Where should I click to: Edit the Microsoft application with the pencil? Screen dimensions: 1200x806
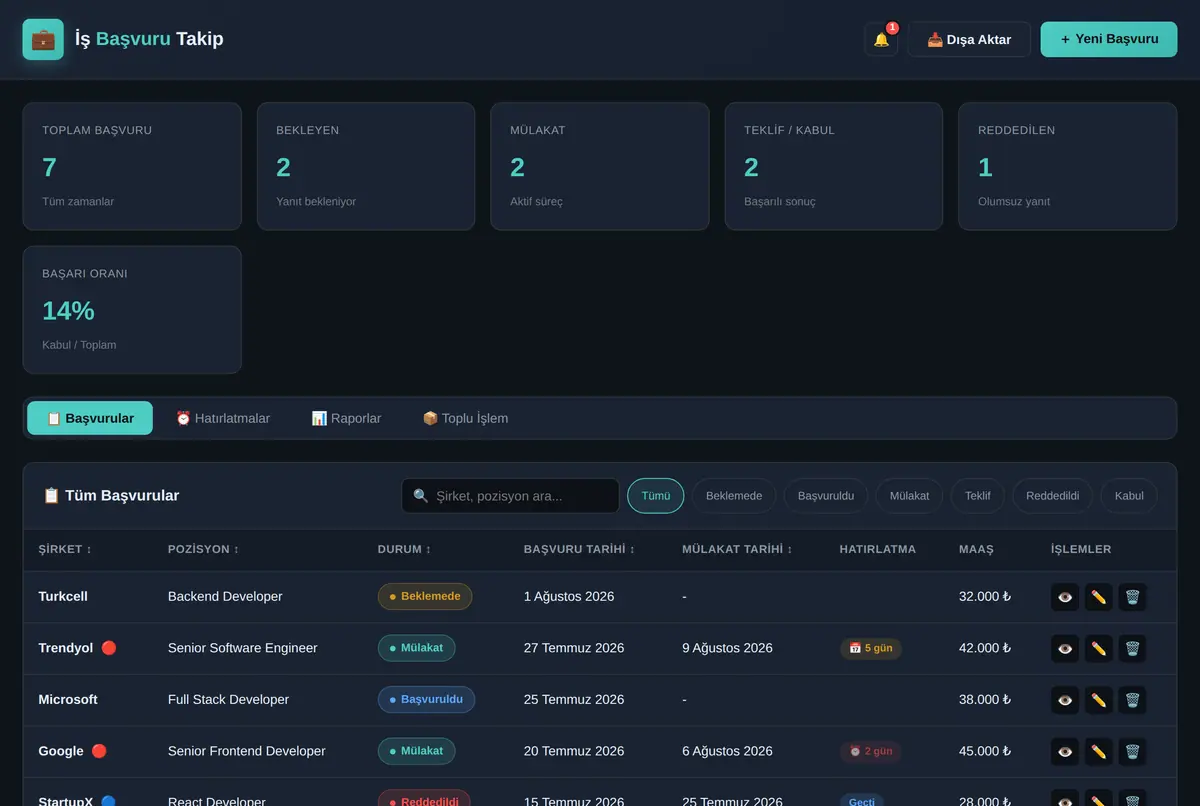point(1099,700)
